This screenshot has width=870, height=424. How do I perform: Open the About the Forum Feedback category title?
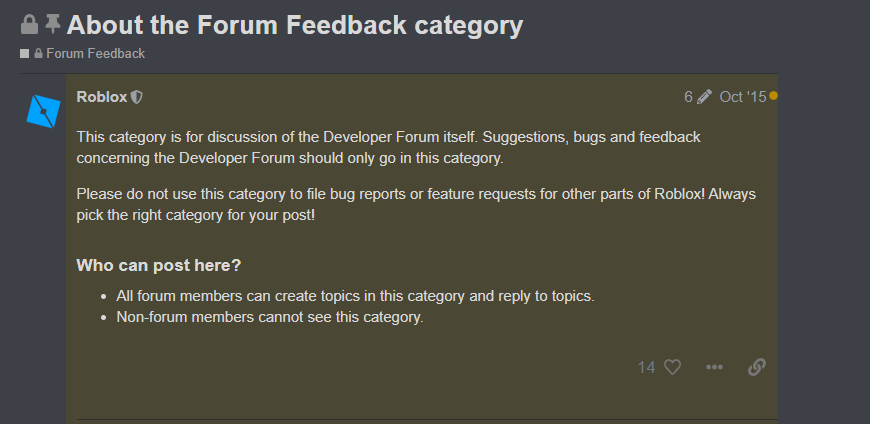[295, 25]
